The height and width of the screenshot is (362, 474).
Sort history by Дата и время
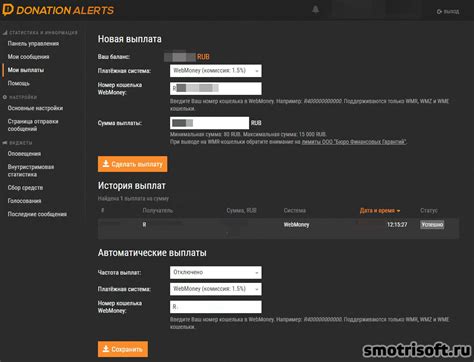380,211
